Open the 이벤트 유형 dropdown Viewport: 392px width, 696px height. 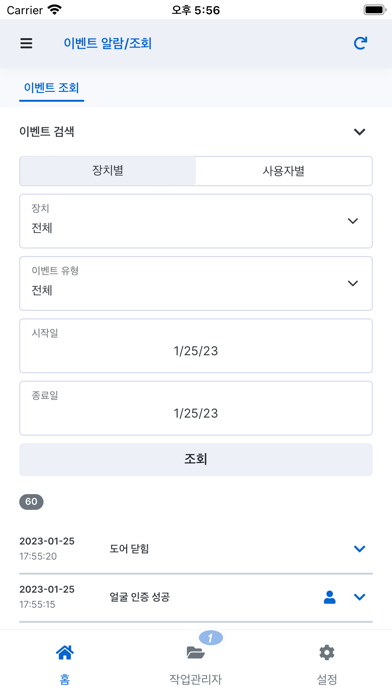196,283
